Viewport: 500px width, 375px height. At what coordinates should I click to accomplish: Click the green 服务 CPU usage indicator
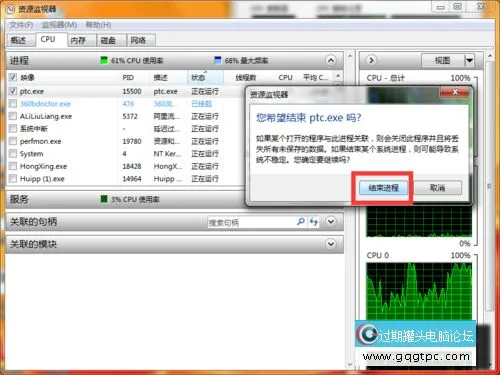[104, 199]
